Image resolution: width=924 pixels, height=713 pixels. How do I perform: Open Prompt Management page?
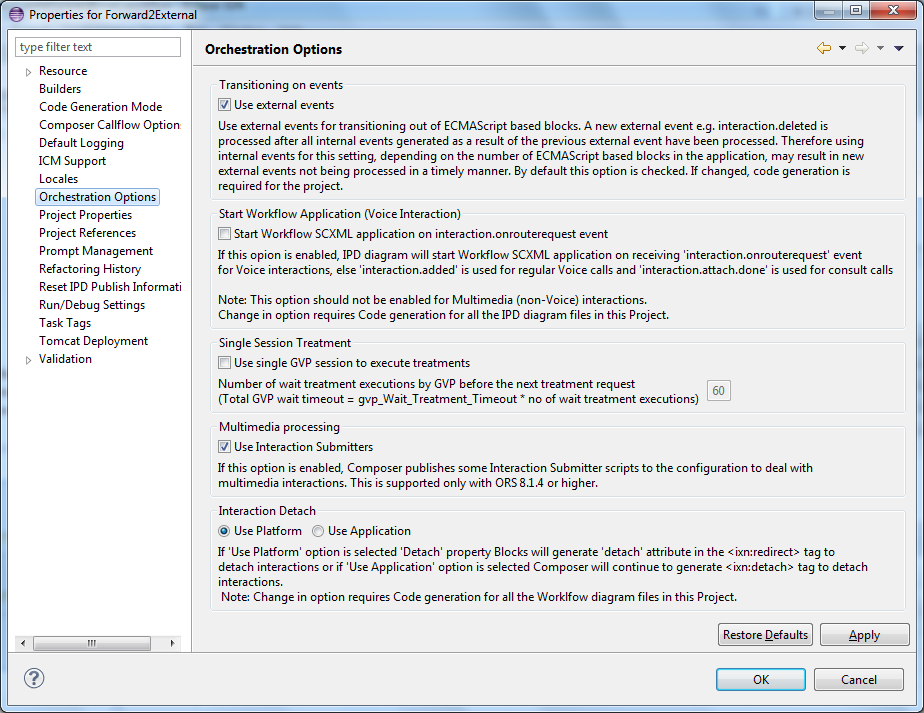[96, 250]
